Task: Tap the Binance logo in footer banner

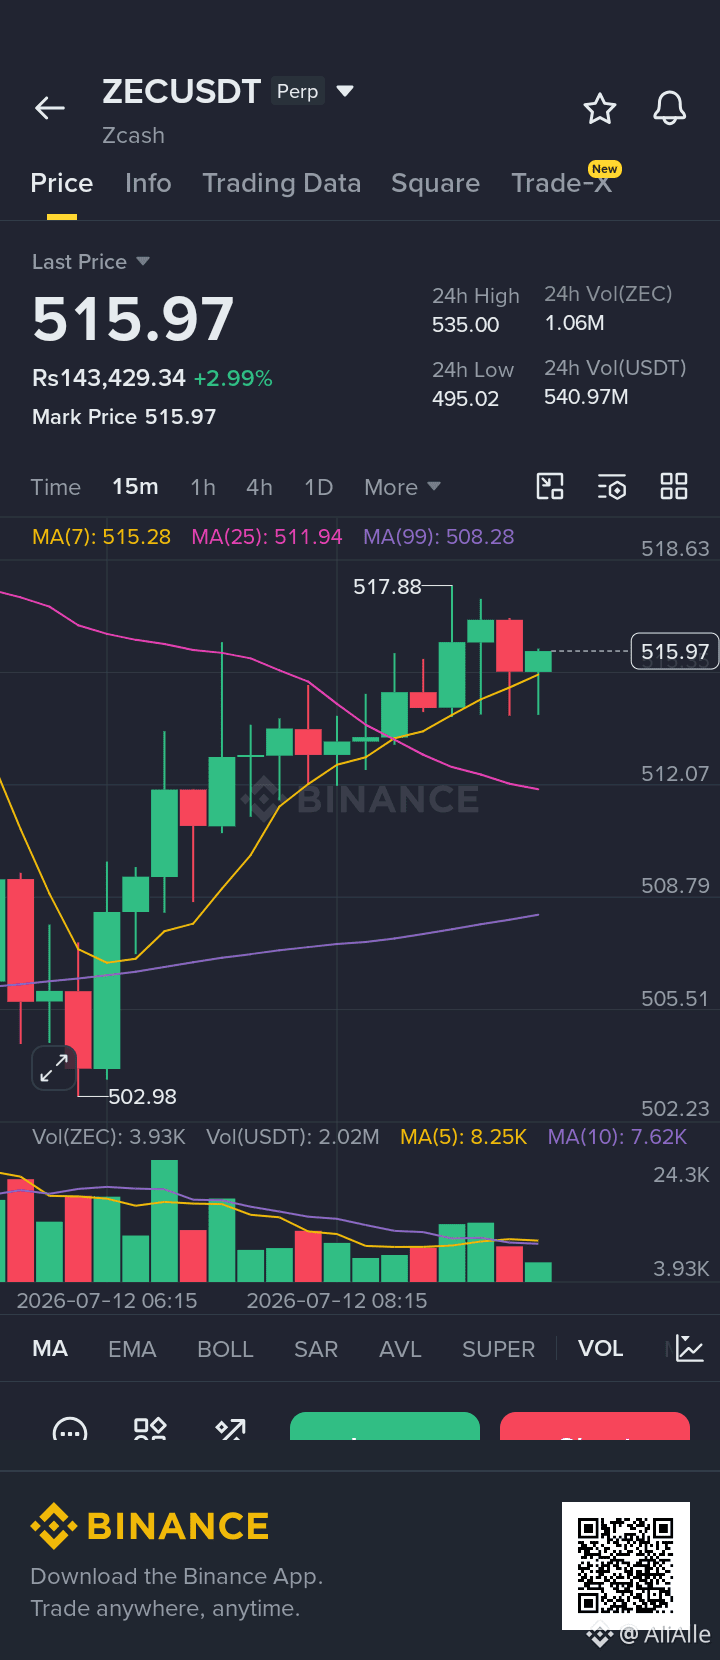Action: [x=150, y=1526]
